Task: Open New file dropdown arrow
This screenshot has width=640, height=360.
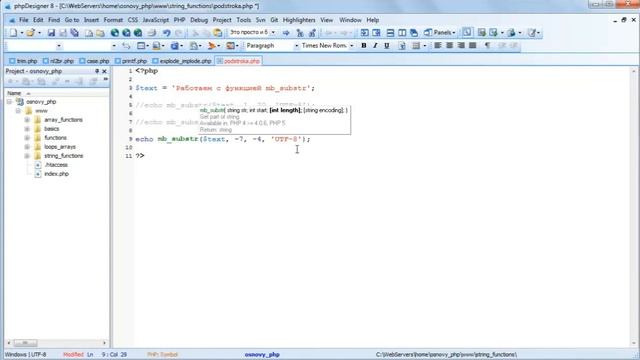Action: (x=22, y=33)
